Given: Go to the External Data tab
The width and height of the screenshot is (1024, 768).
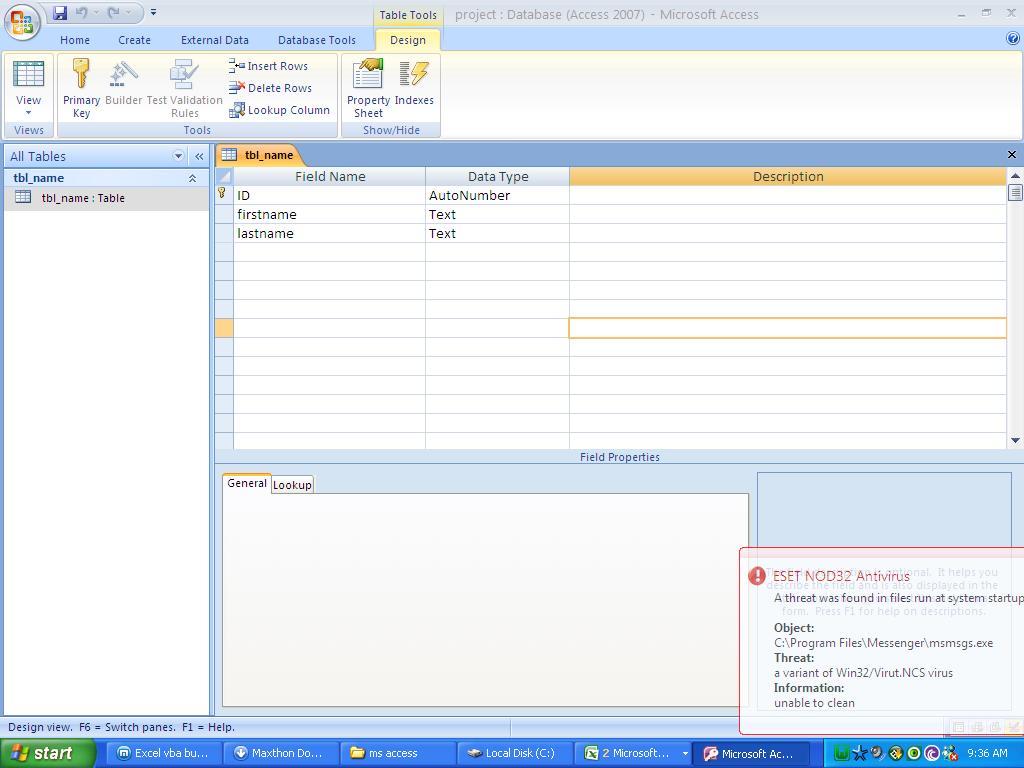Looking at the screenshot, I should point(215,40).
